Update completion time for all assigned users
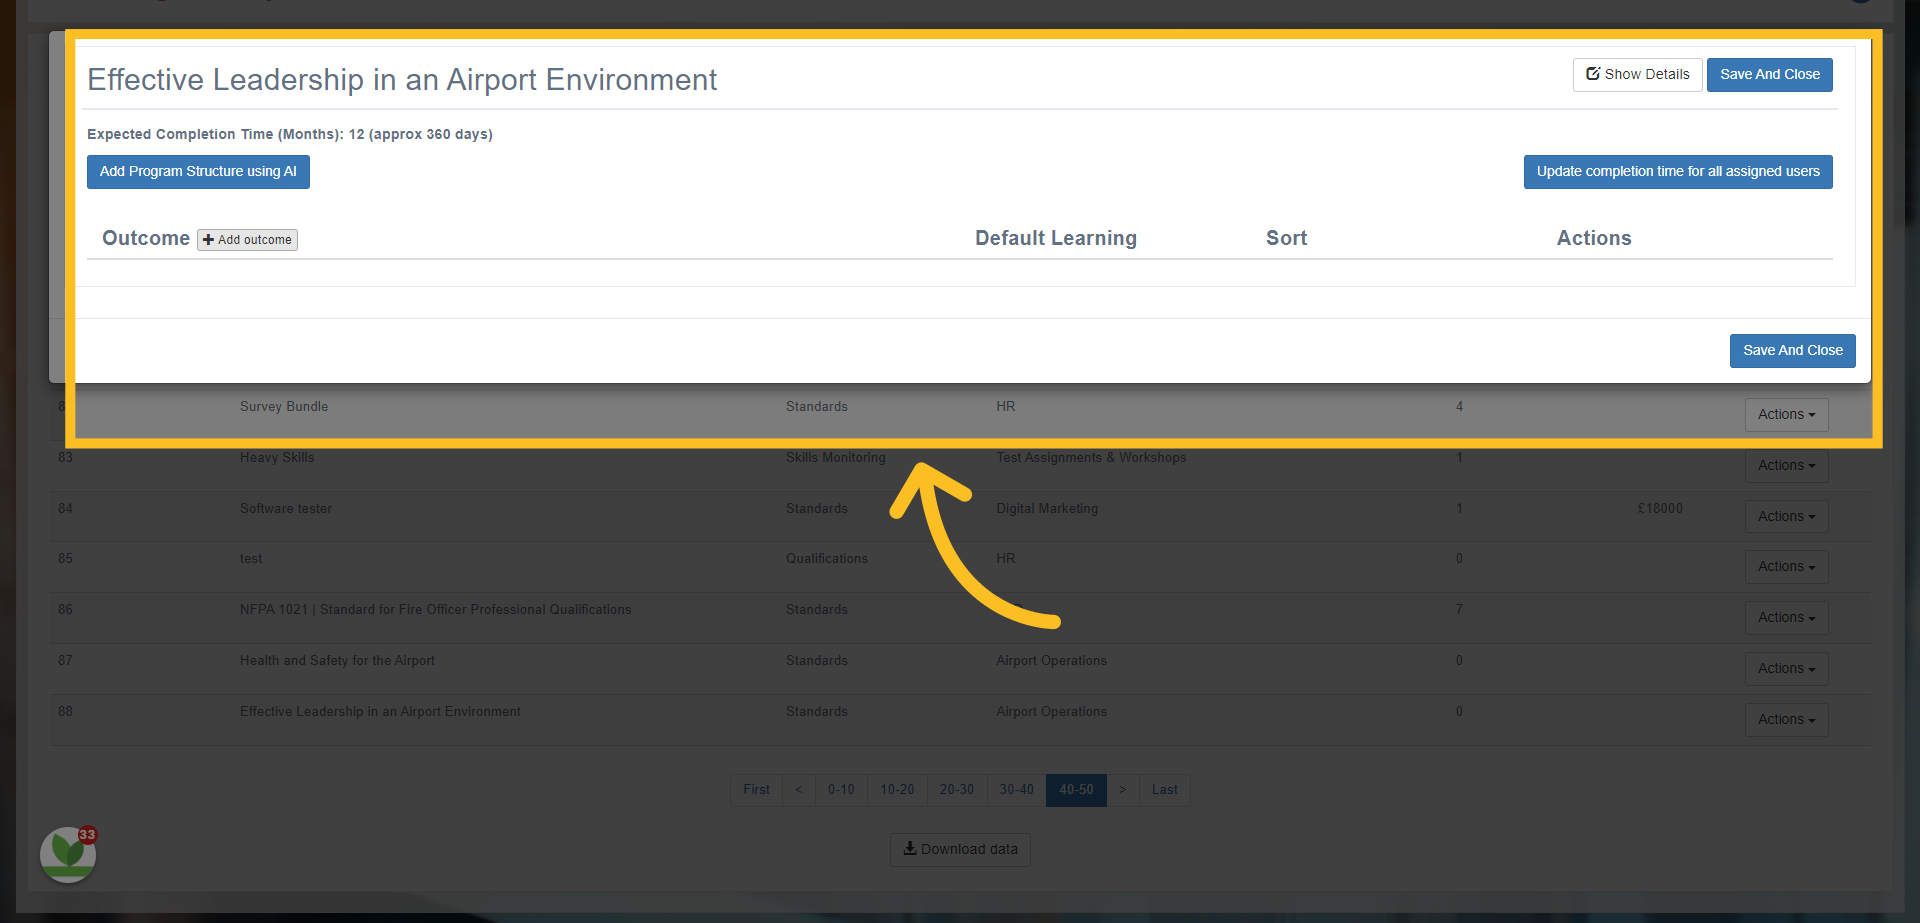This screenshot has height=923, width=1920. (1678, 172)
